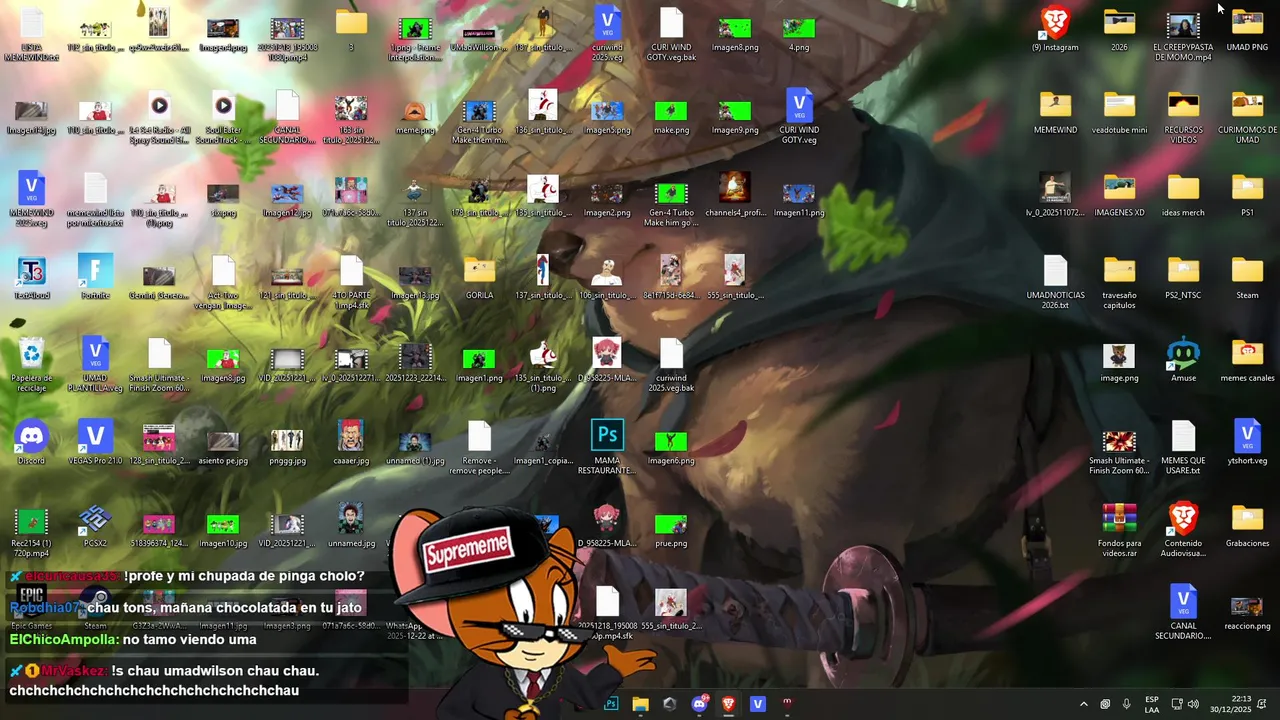Select the RECURSOS VIDEOS folder
The height and width of the screenshot is (720, 1280).
click(1183, 117)
